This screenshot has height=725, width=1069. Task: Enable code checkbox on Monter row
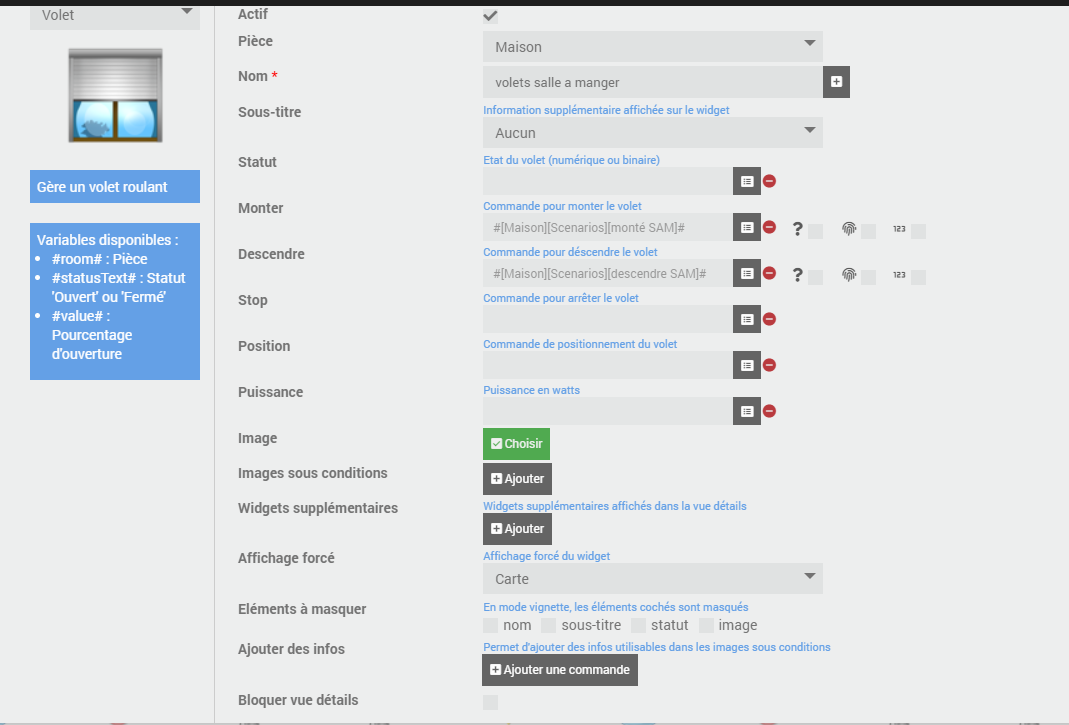pyautogui.click(x=918, y=231)
